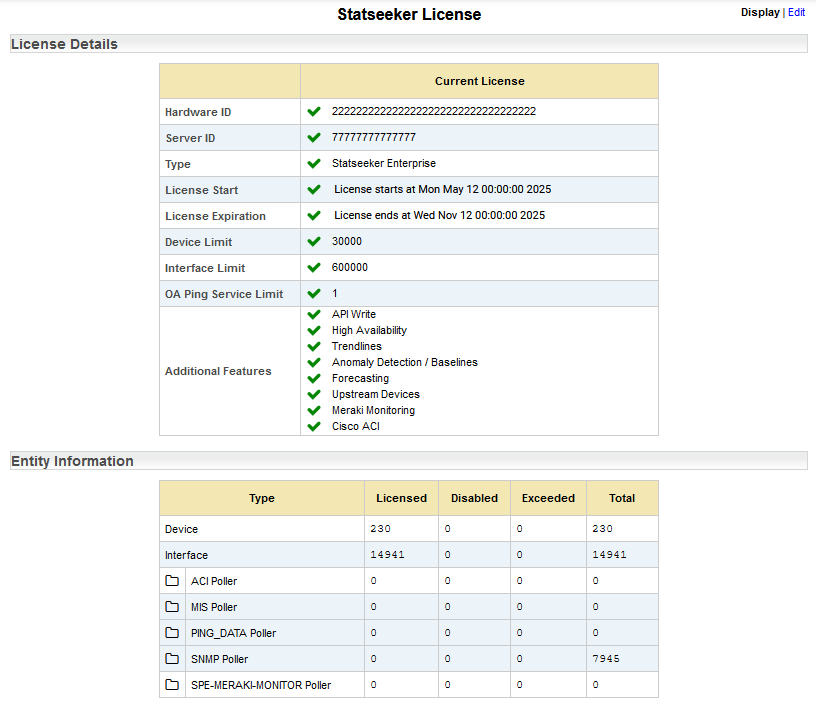Click the checkmark in the Interface Limit row
The image size is (816, 710).
pos(314,268)
